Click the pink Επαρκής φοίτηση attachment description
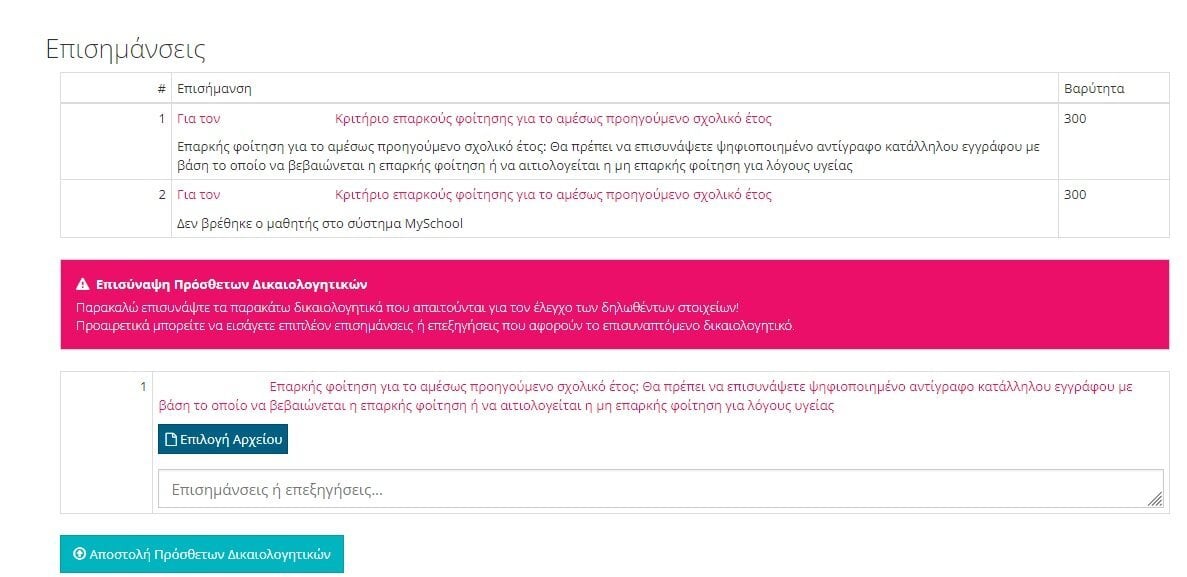This screenshot has width=1187, height=577. coord(646,396)
